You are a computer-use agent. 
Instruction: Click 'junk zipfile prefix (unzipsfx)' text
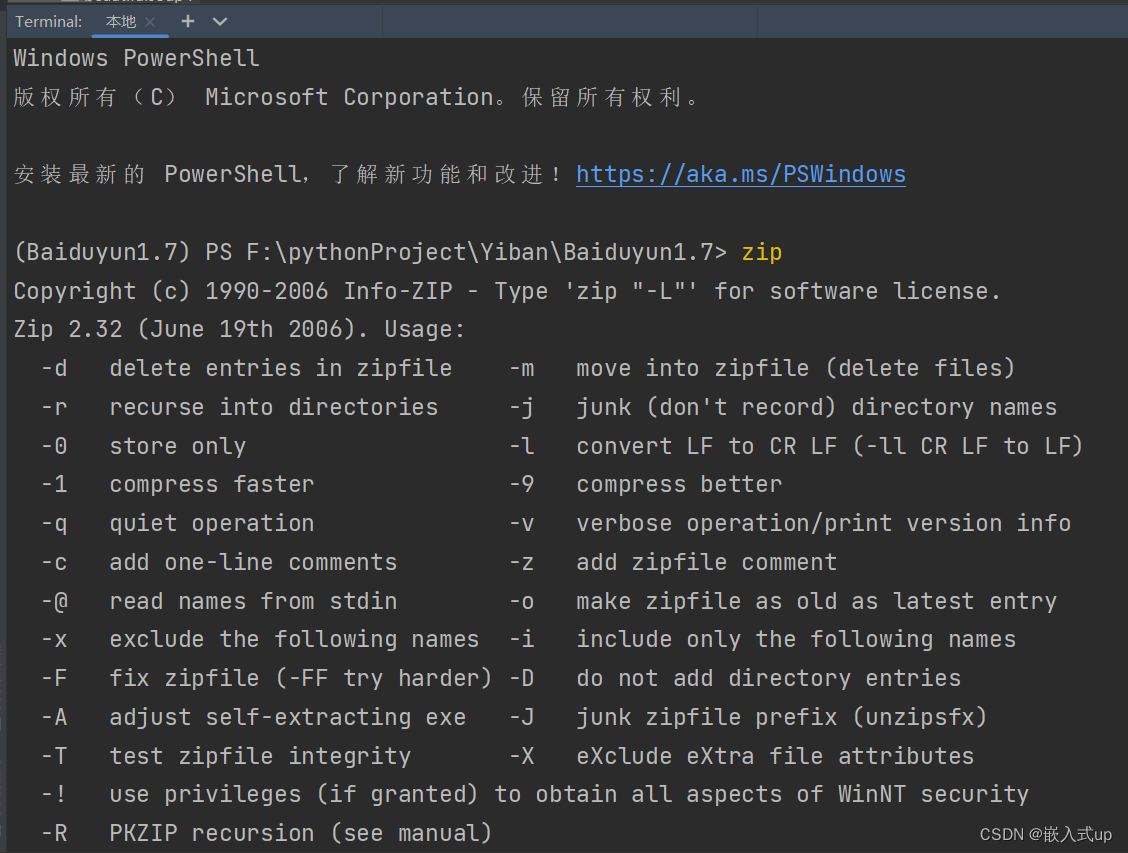tap(782, 717)
